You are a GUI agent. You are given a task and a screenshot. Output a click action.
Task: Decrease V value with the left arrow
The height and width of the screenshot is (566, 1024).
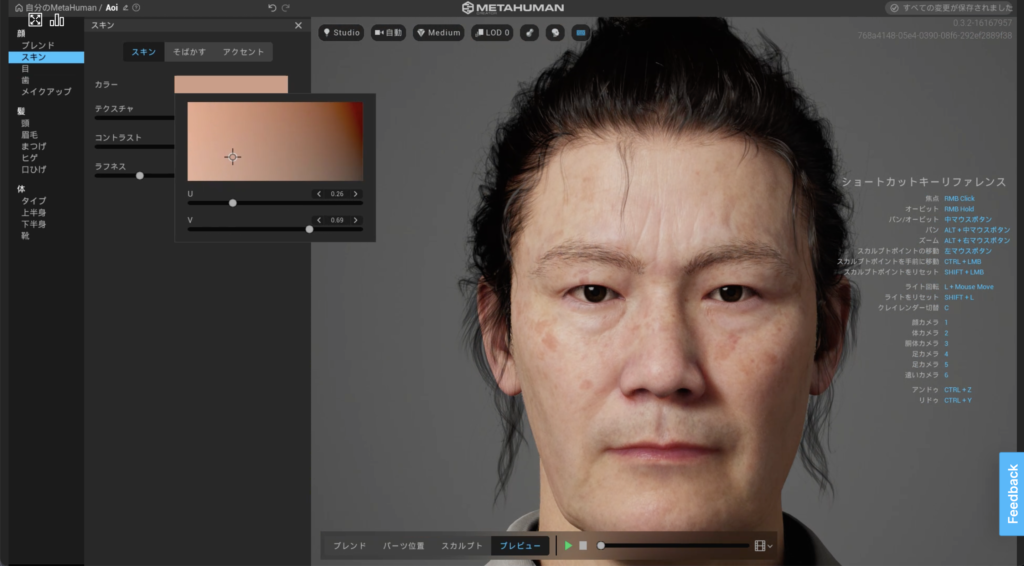coord(319,220)
